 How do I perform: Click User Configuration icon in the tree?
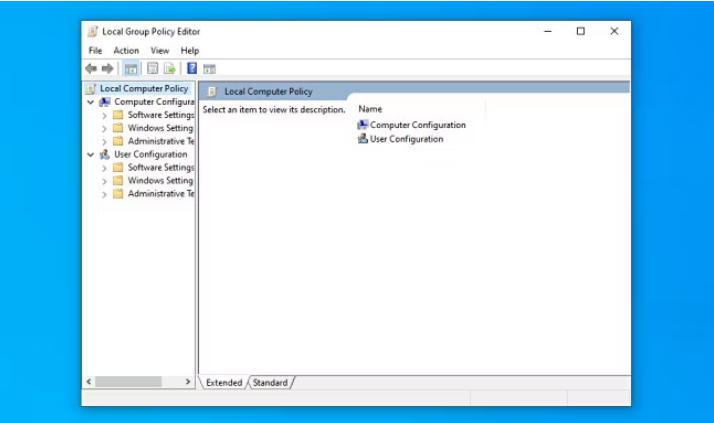tap(105, 154)
